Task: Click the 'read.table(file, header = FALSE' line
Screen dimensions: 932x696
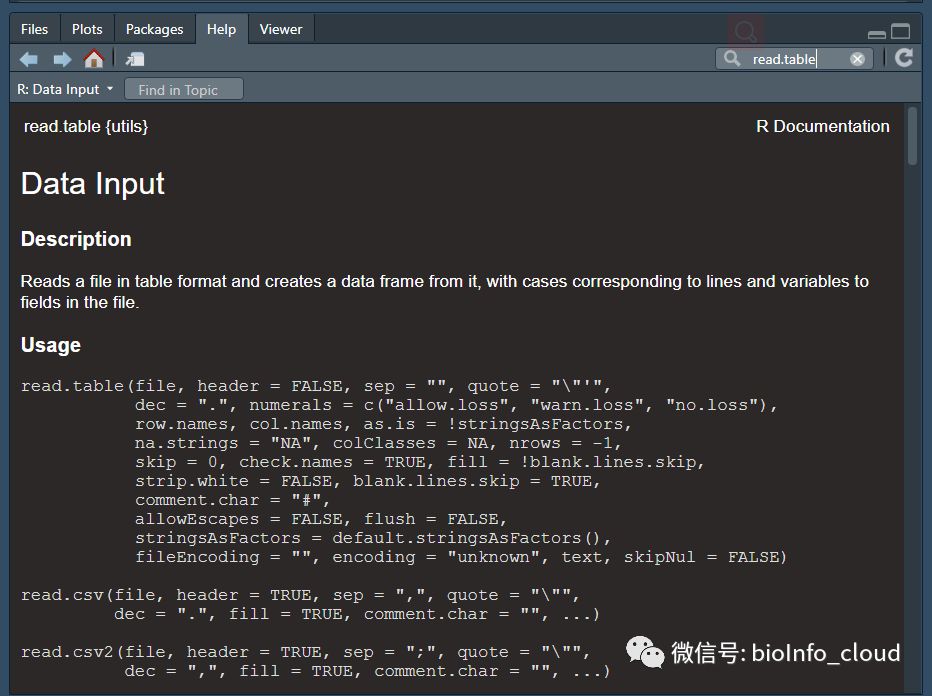Action: click(316, 386)
